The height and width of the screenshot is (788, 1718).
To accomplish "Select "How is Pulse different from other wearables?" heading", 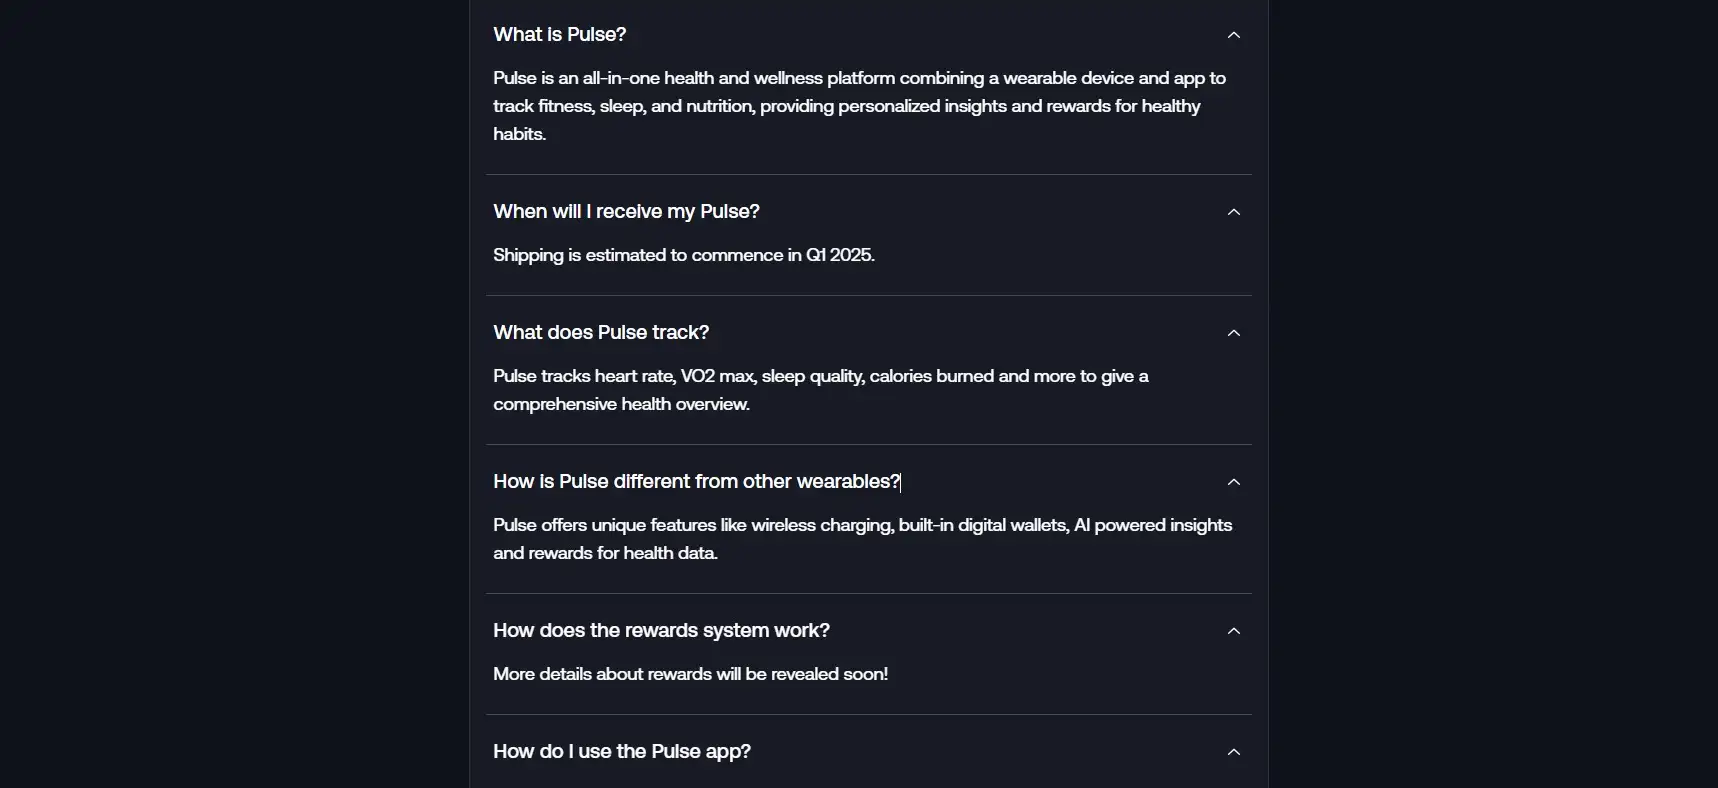I will click(x=697, y=481).
